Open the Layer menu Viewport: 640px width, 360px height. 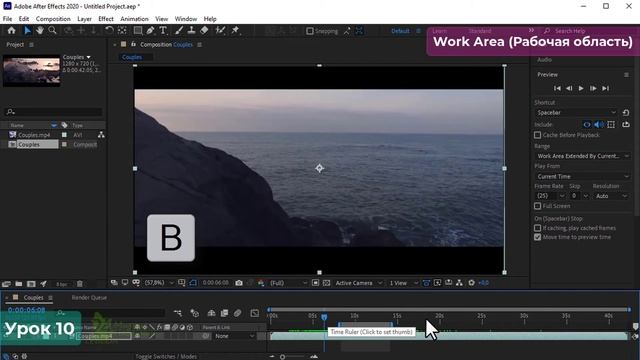pos(84,19)
